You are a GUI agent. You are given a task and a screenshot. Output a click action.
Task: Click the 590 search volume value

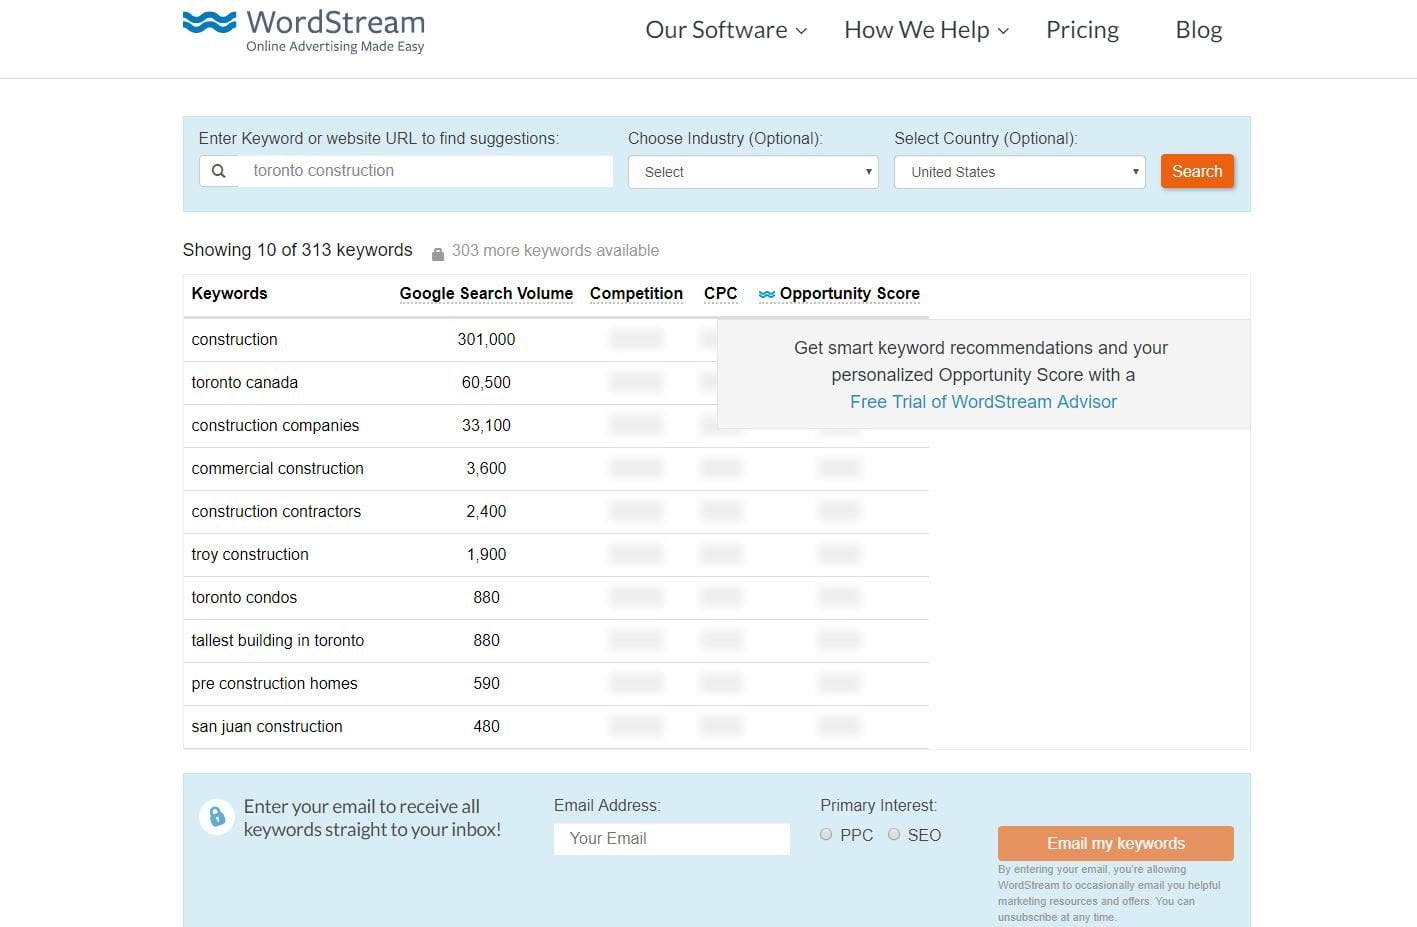486,684
